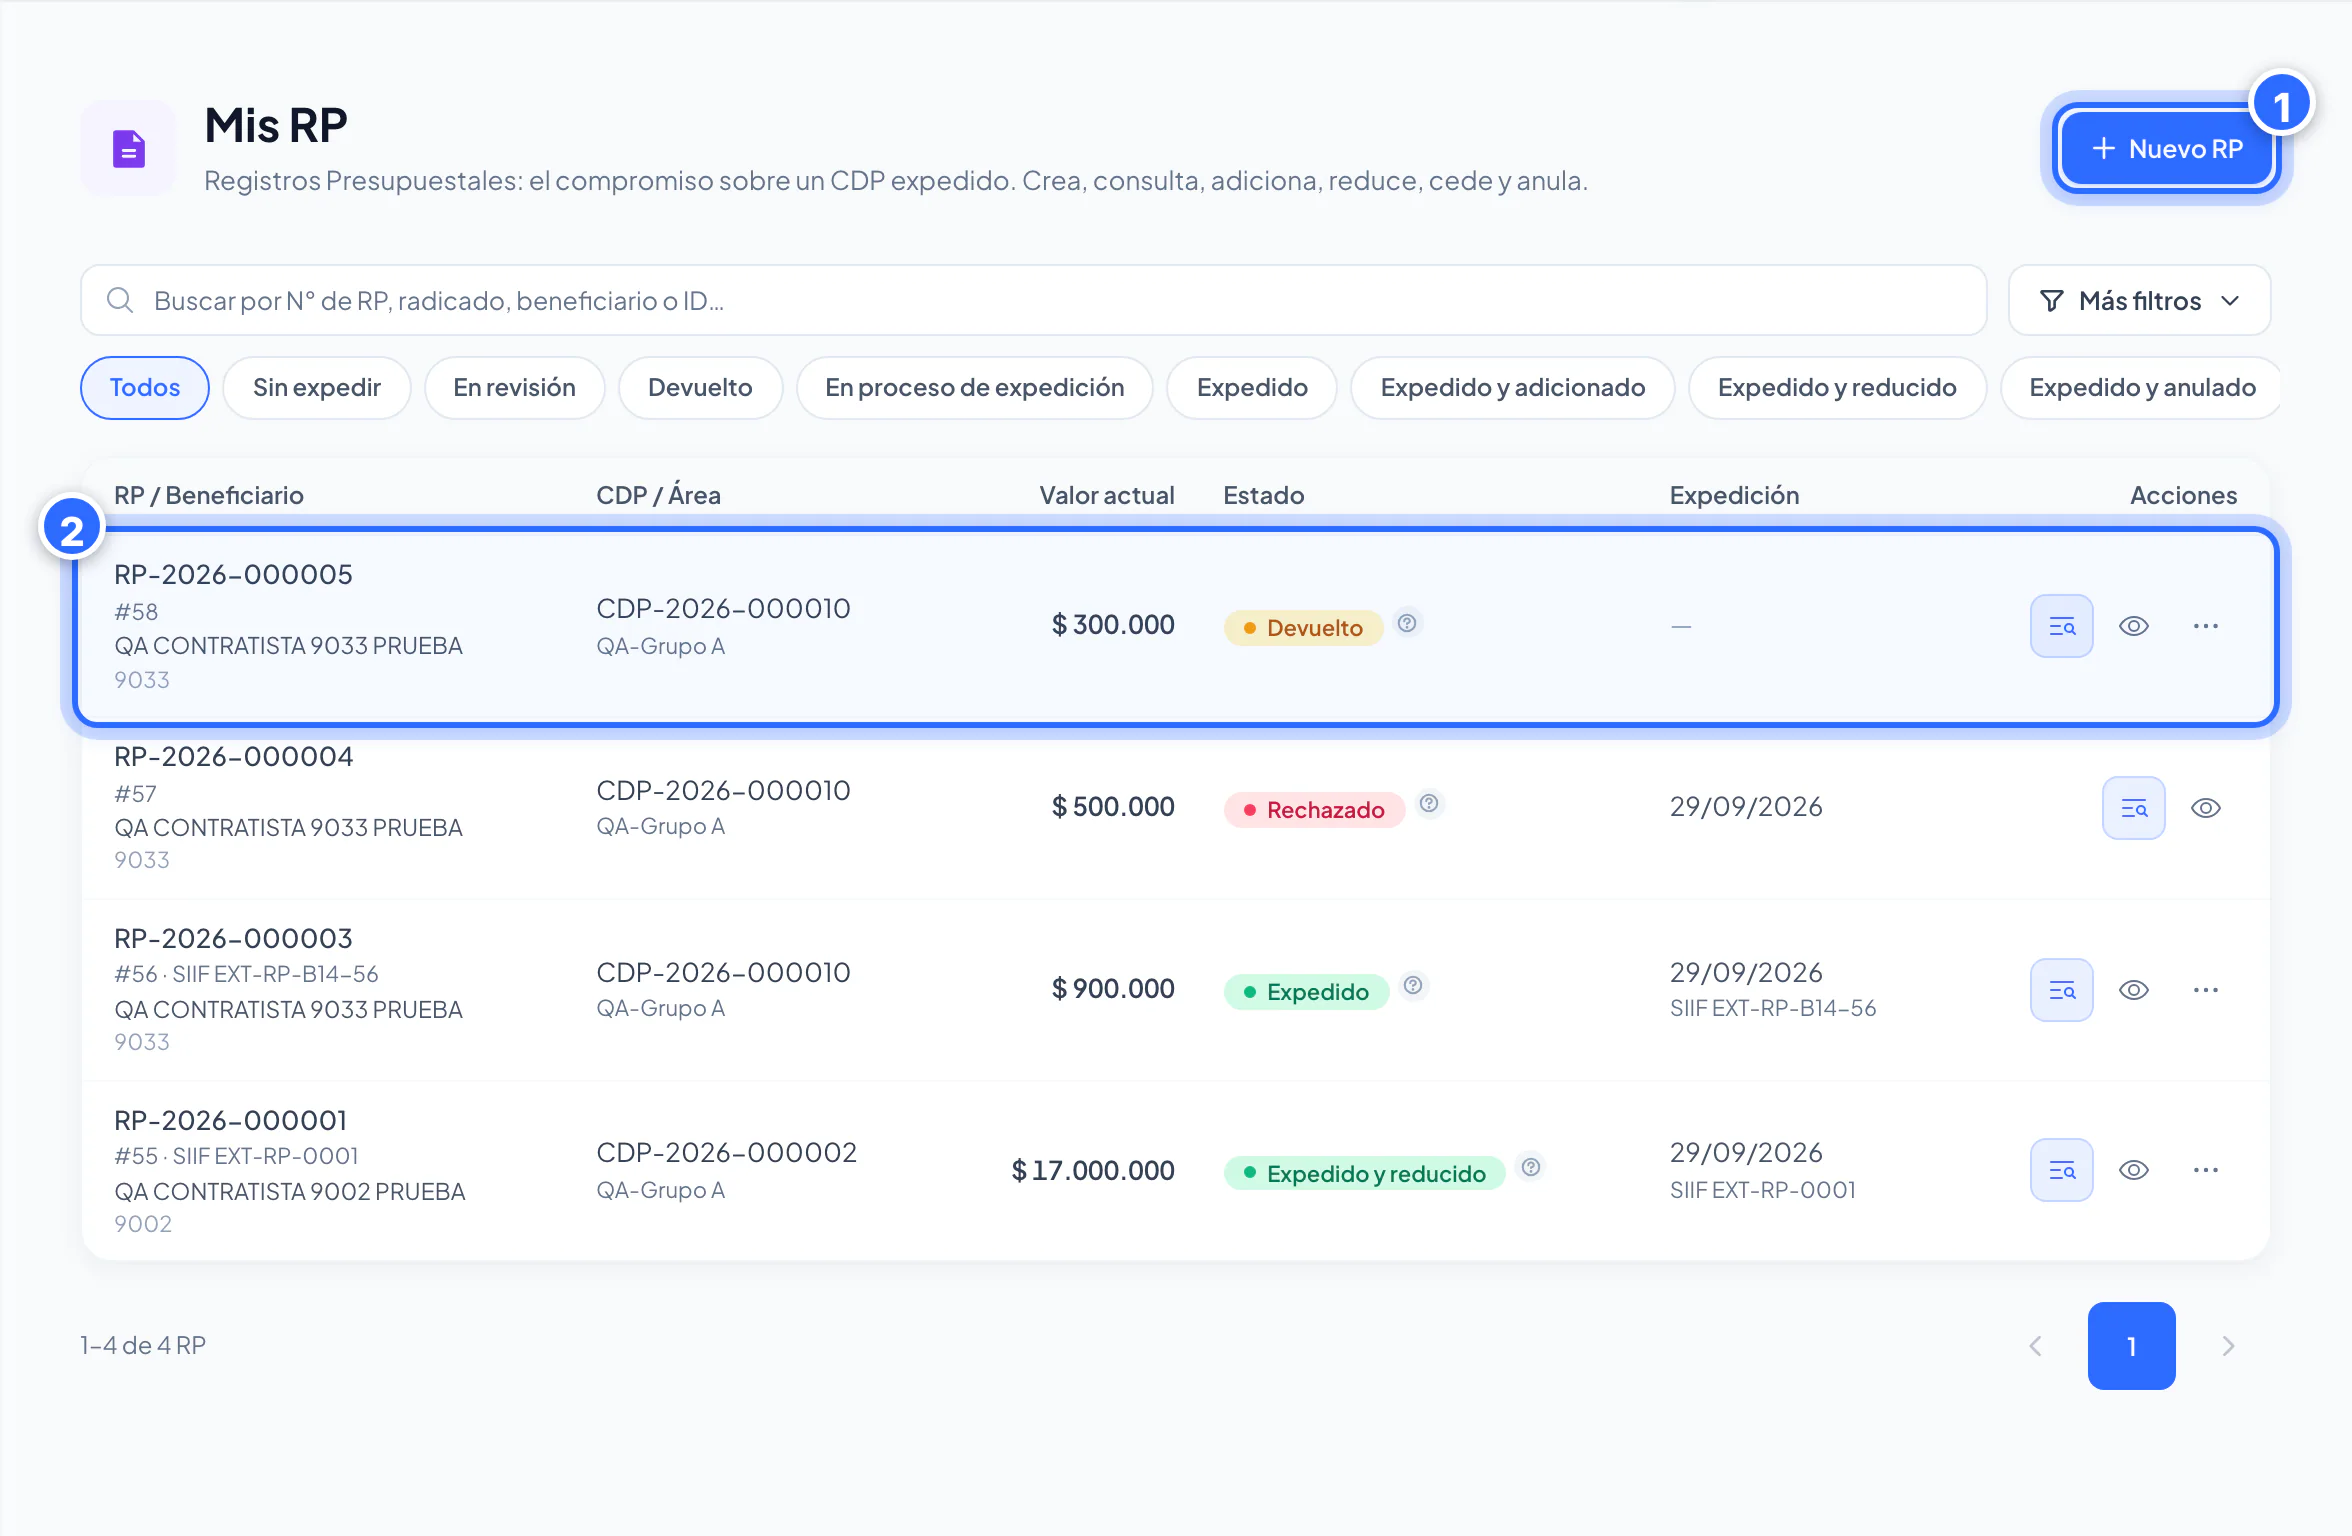
Task: Open detail search icon for RP-2026-000004
Action: tap(2133, 808)
